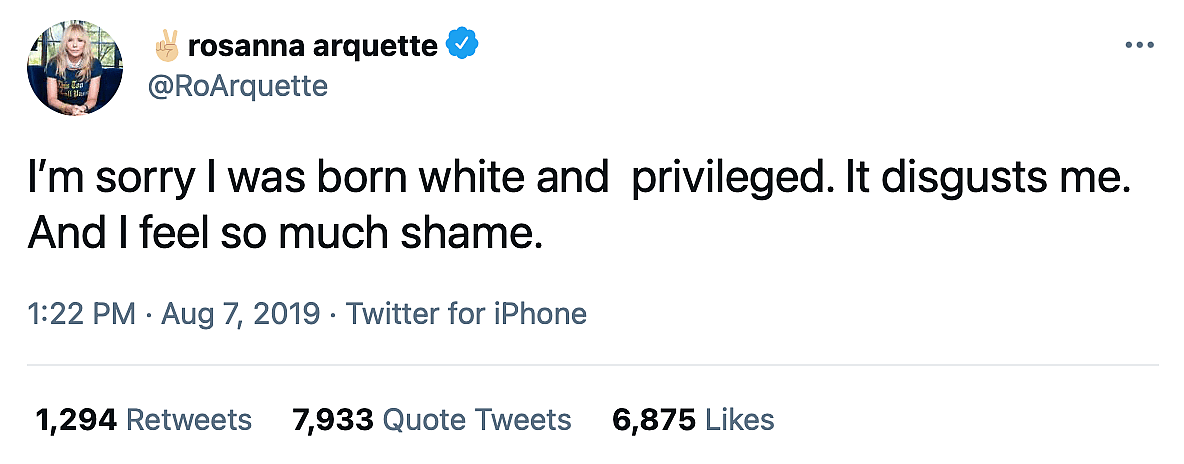Click the "rosanna arquette" display name
Viewport: 1184px width, 464px height.
[312, 46]
